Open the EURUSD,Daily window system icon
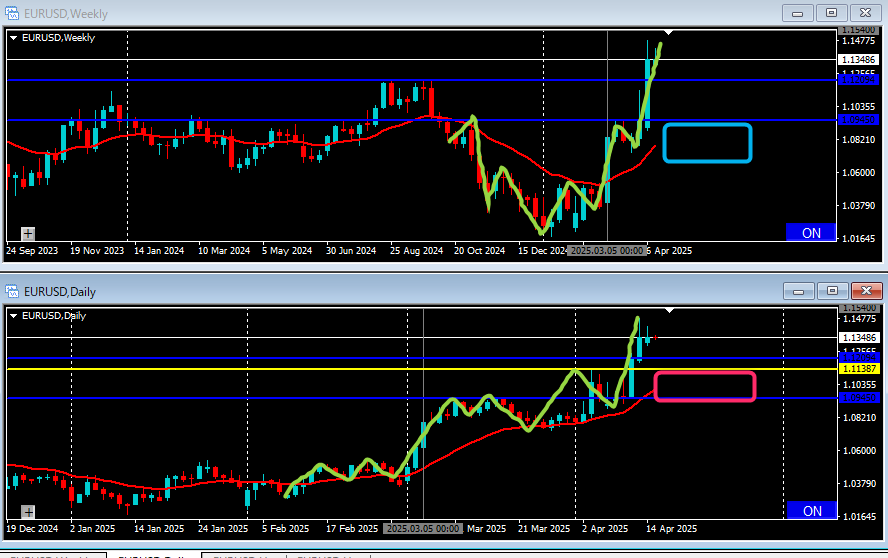888x558 pixels. click(13, 291)
